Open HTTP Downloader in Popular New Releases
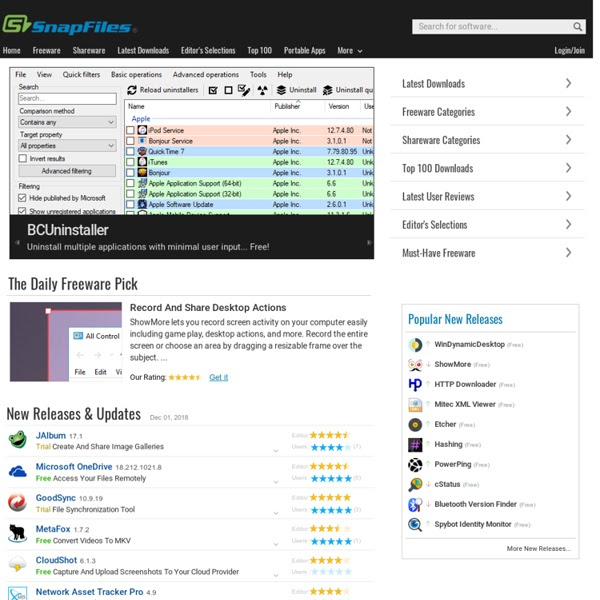Screen dimensions: 600x600 point(465,384)
